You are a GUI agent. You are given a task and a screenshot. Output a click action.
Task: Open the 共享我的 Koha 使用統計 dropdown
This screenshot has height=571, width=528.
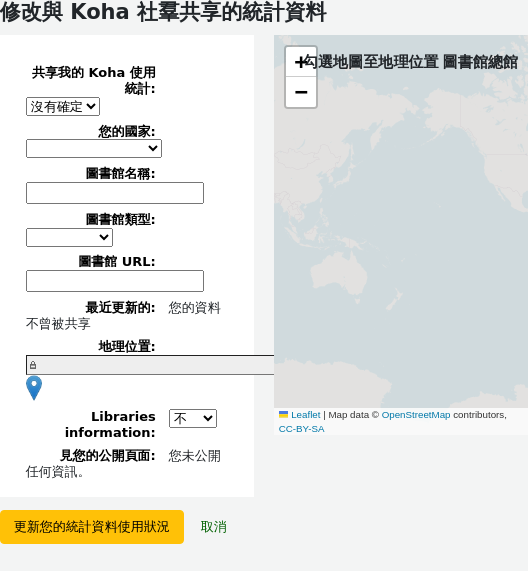[x=63, y=107]
